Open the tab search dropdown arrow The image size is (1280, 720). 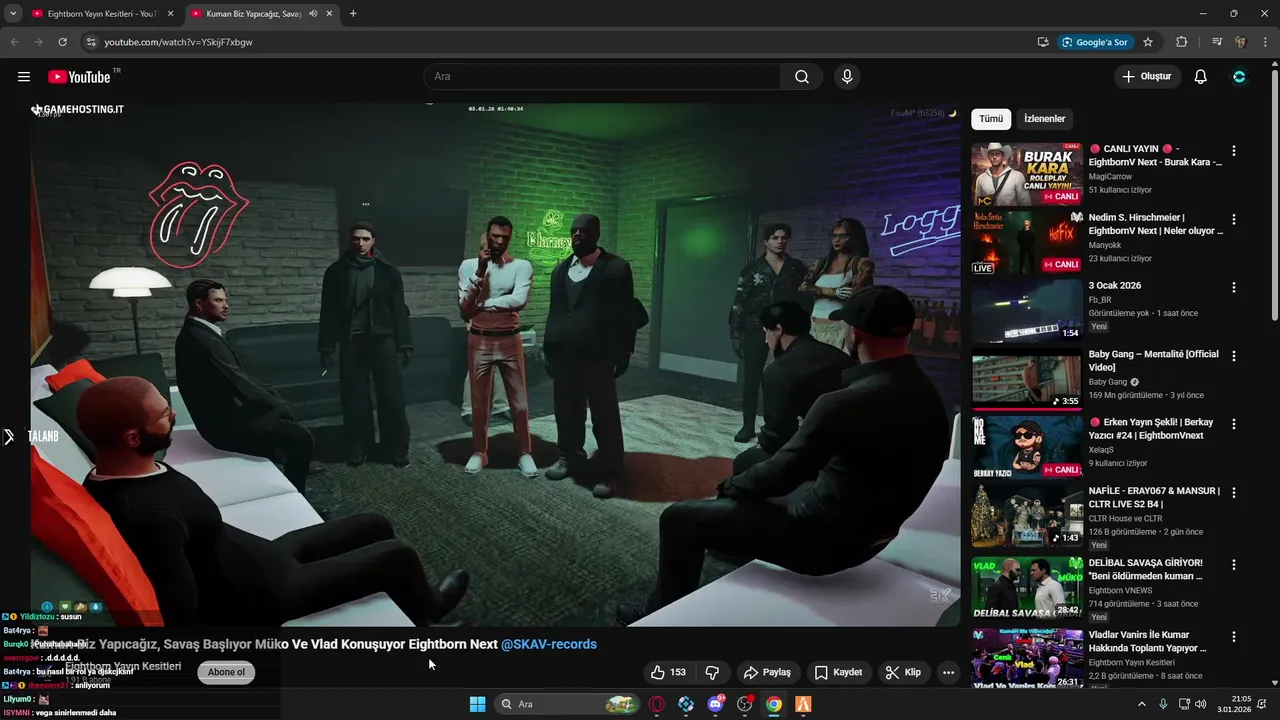click(x=12, y=13)
